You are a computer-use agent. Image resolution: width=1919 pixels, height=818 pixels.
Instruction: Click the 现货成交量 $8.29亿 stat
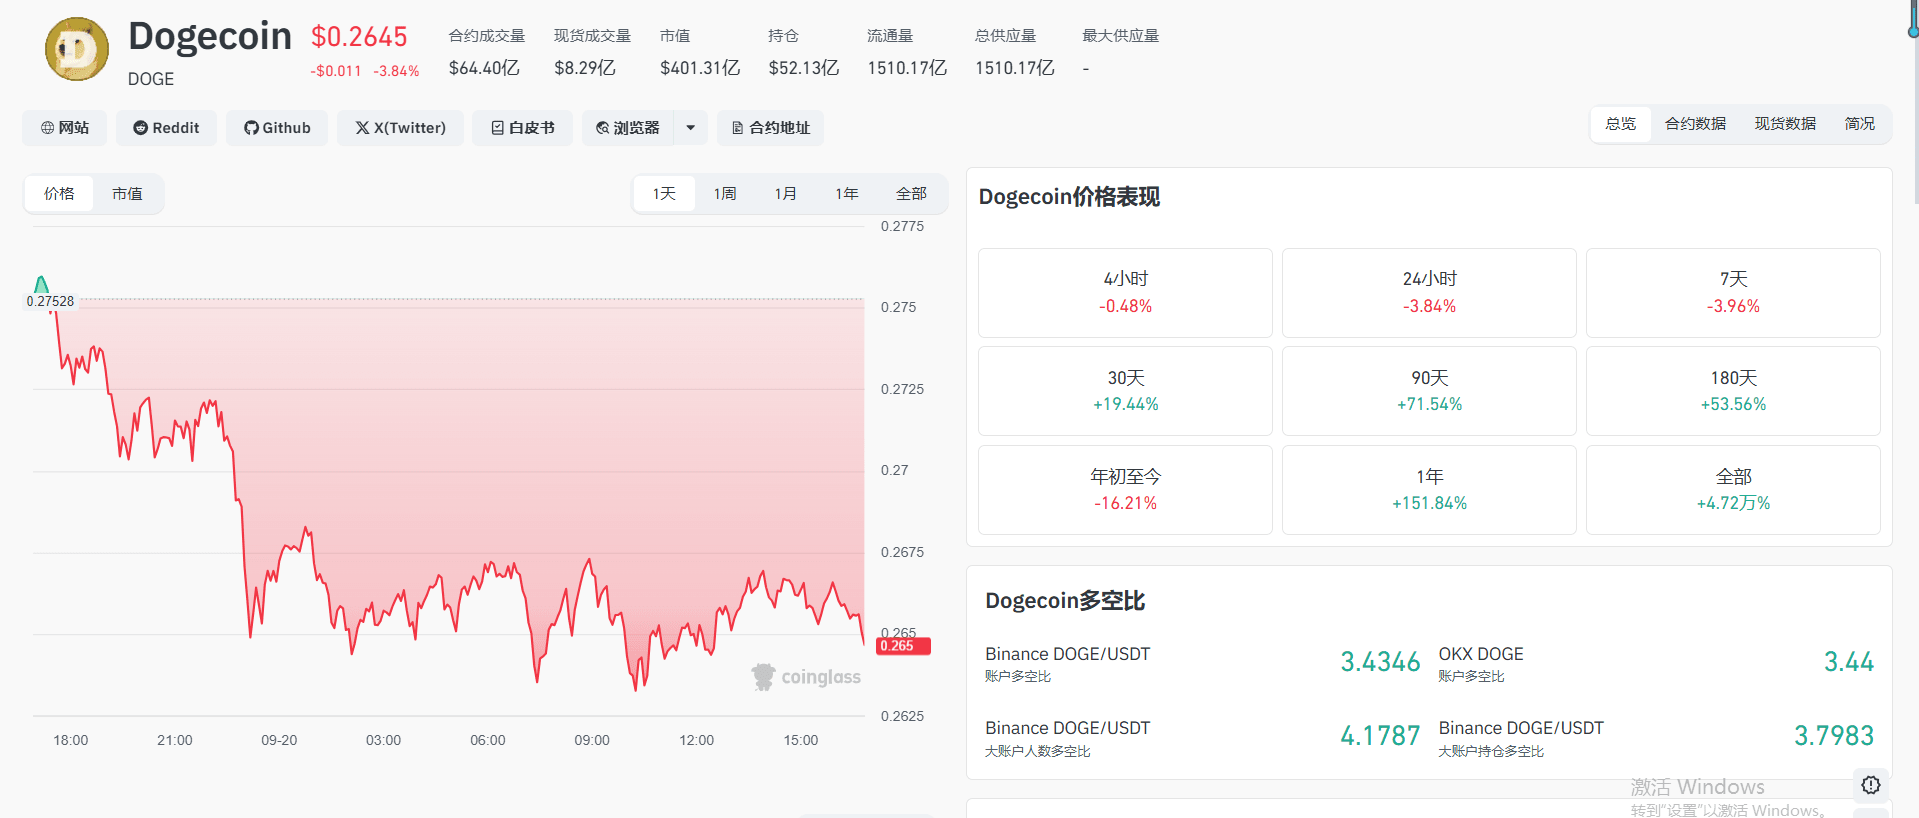[592, 52]
